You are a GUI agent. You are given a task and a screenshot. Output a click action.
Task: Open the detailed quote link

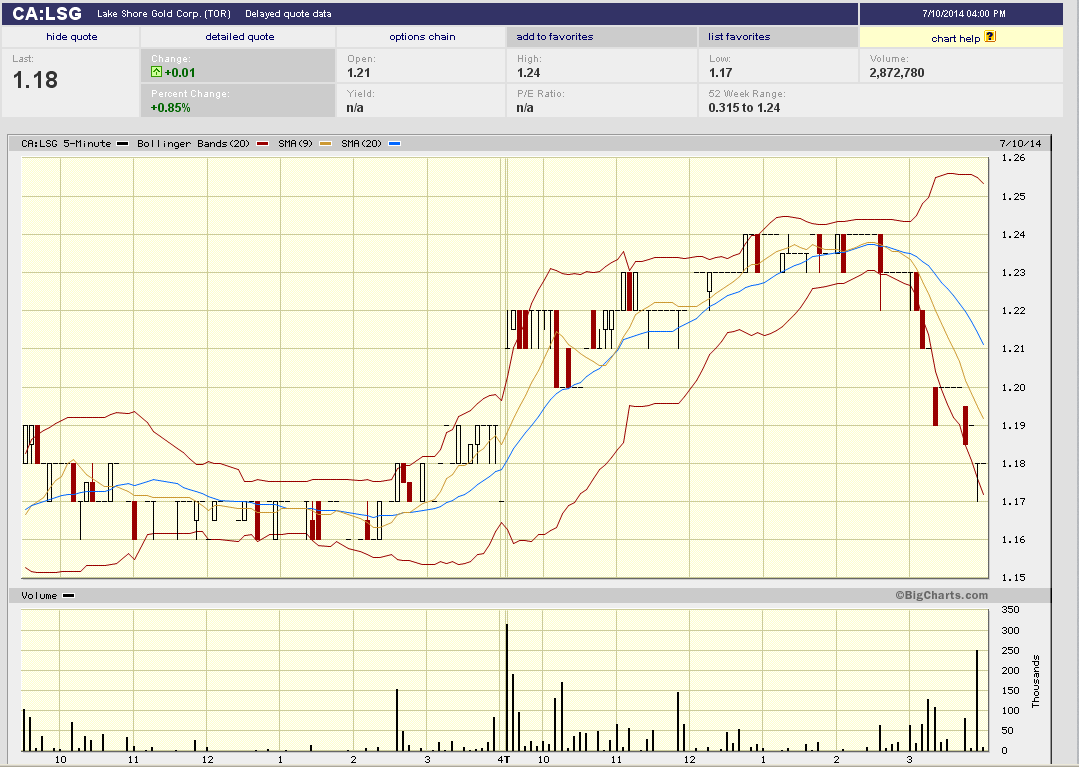pos(239,36)
